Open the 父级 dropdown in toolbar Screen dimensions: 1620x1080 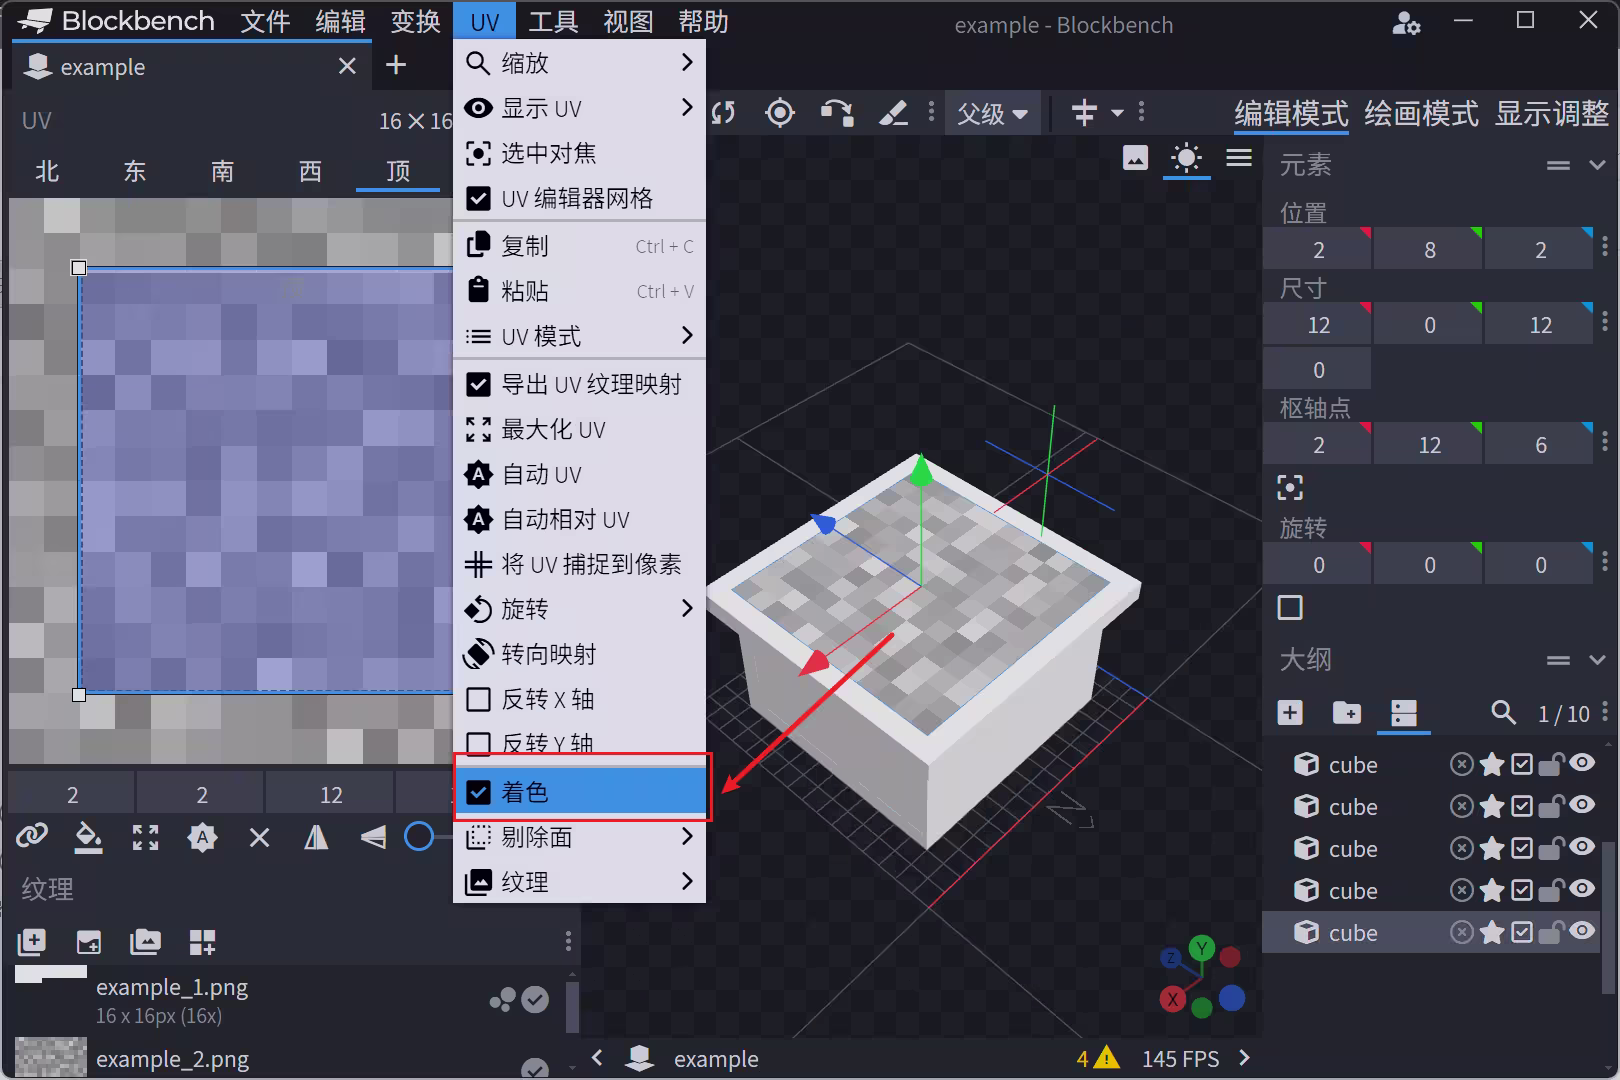[992, 113]
